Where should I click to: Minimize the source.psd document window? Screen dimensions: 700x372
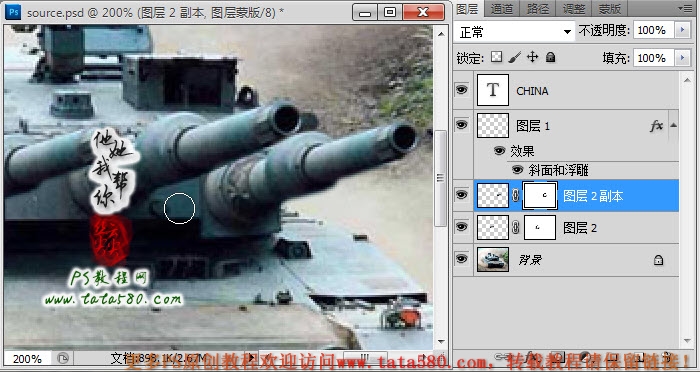tap(365, 12)
